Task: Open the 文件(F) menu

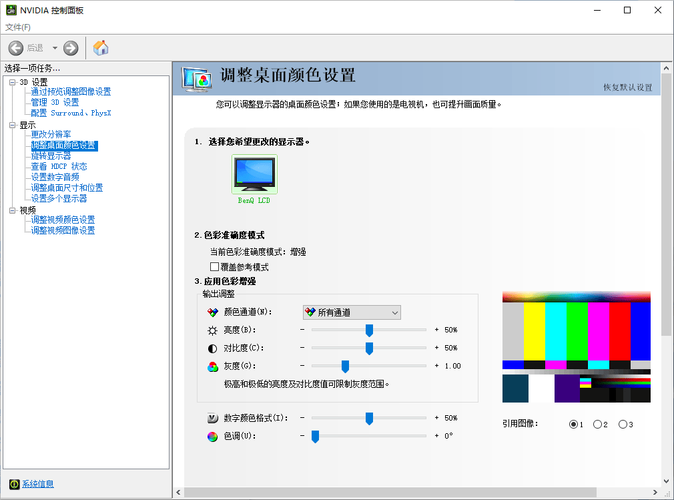Action: click(x=18, y=27)
